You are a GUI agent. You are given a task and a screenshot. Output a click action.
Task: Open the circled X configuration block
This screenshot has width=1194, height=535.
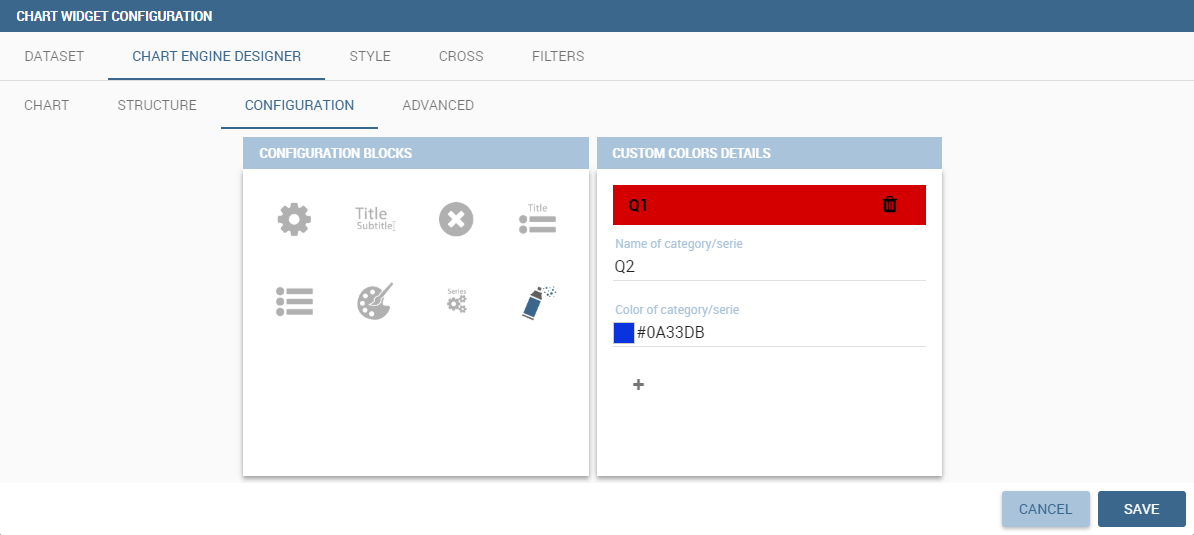coord(456,219)
